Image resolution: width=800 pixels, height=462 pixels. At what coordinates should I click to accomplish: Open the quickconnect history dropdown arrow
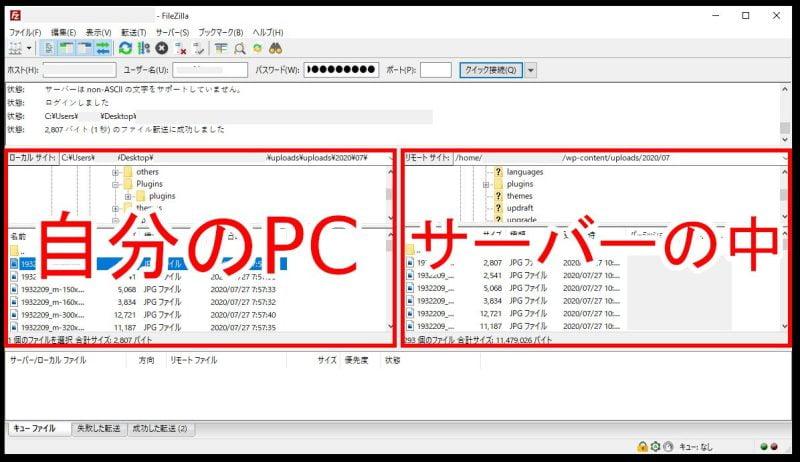[x=531, y=70]
